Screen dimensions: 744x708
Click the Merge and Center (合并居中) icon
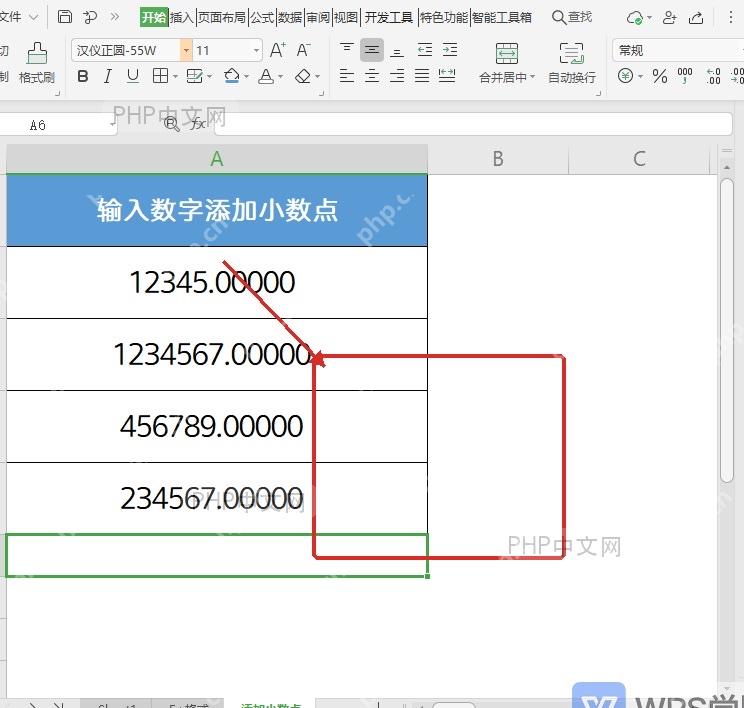(x=506, y=53)
